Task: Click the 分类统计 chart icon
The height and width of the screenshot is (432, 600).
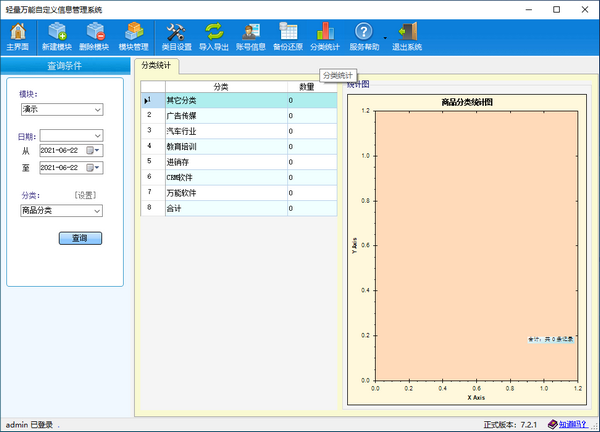Action: (x=325, y=37)
